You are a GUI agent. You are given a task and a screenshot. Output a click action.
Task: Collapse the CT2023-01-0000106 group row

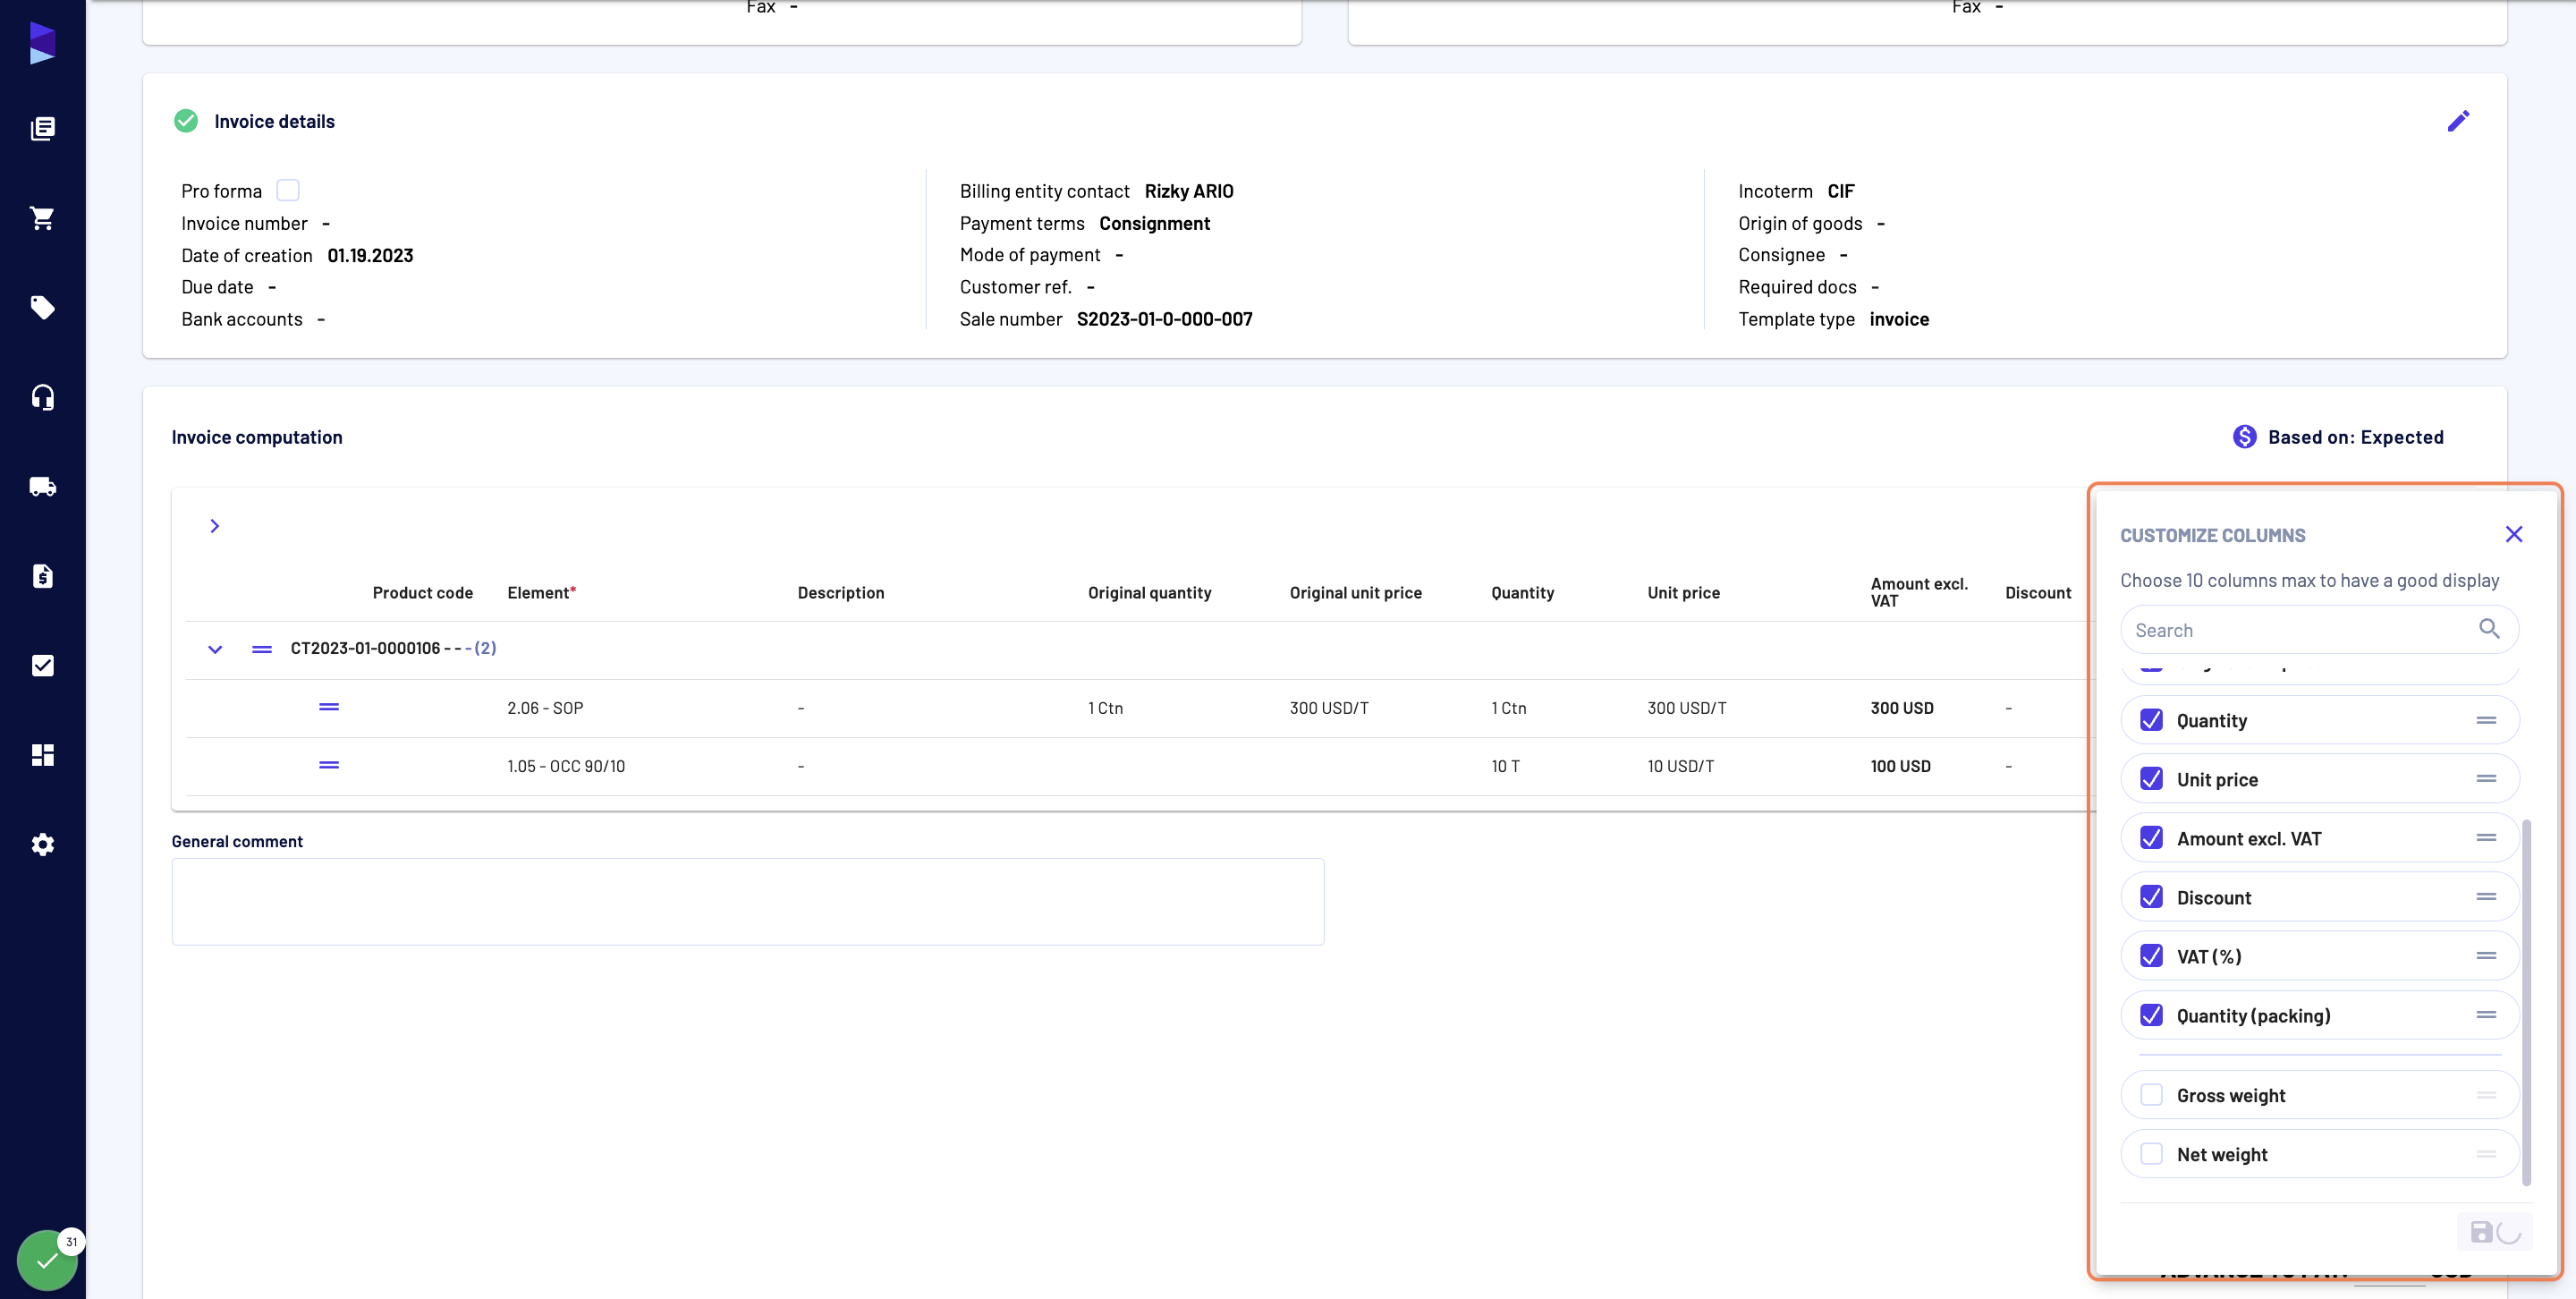214,649
